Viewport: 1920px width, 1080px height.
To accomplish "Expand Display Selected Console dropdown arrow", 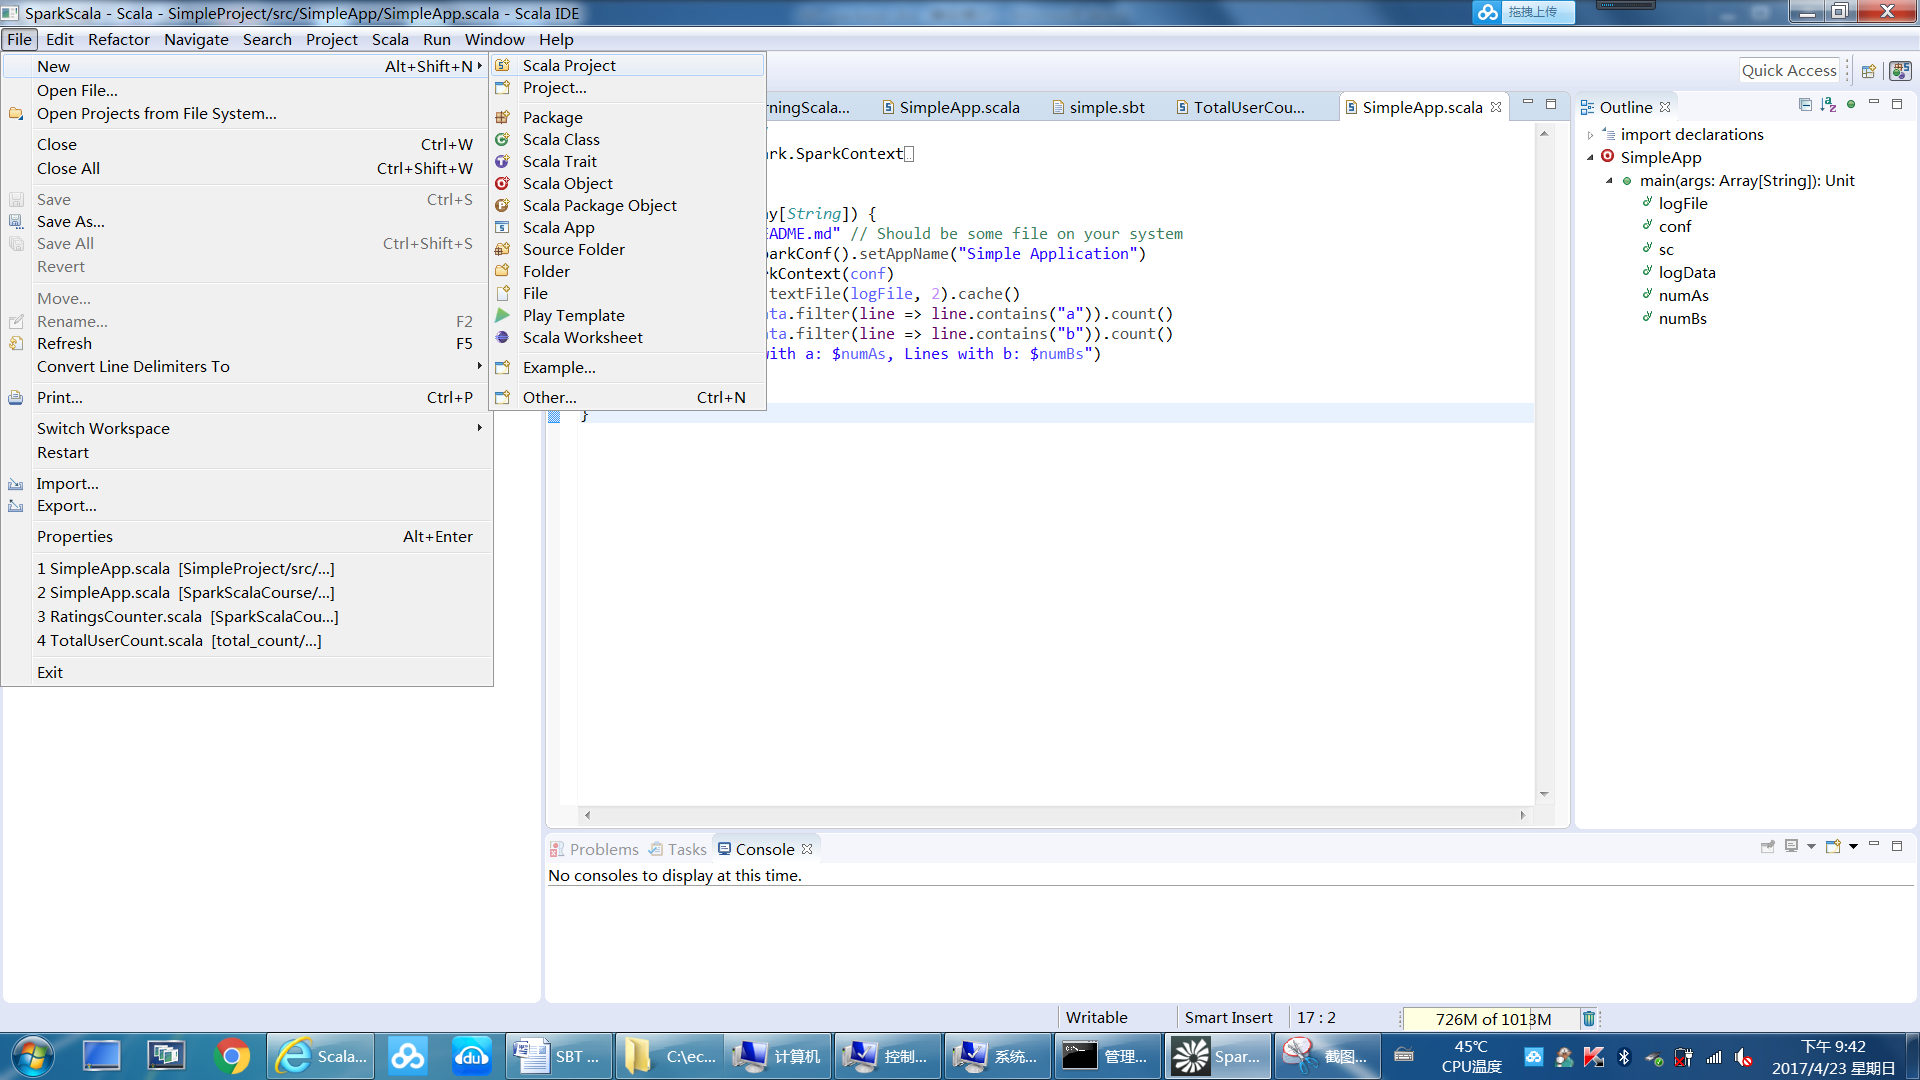I will [1811, 847].
